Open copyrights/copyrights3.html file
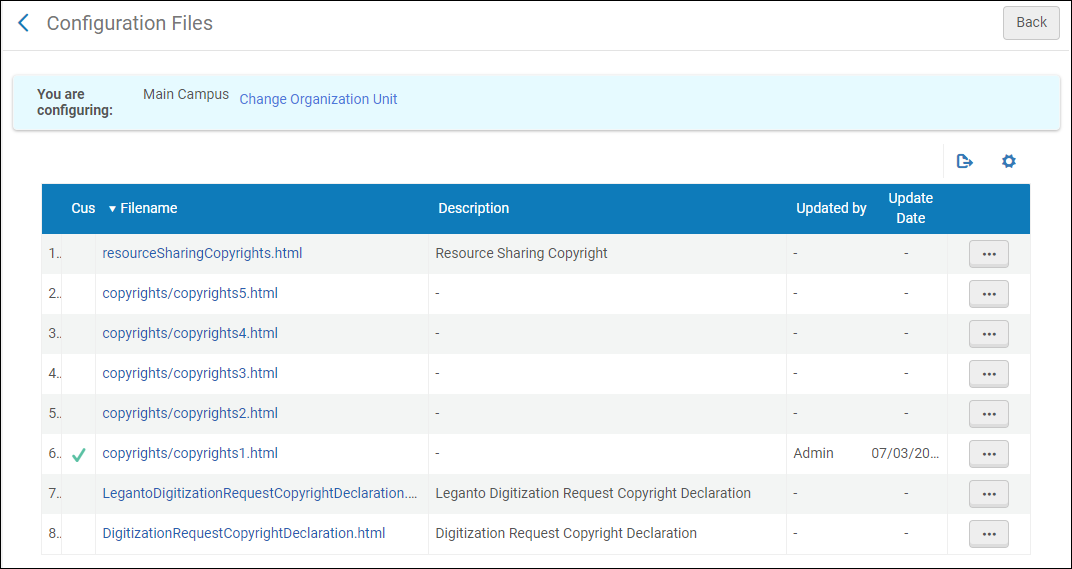Screen dimensions: 1072x569 190,373
